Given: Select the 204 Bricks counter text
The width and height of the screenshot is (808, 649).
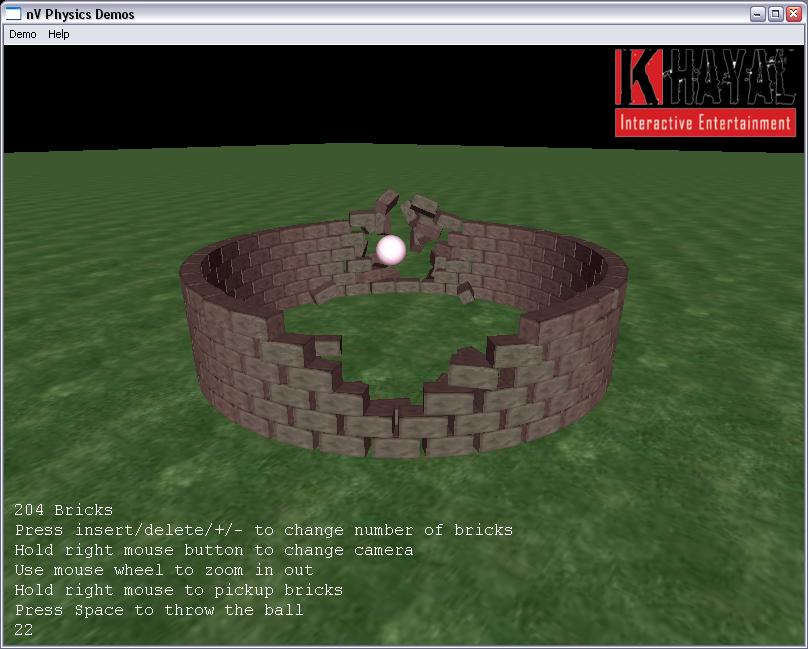Looking at the screenshot, I should point(64,510).
